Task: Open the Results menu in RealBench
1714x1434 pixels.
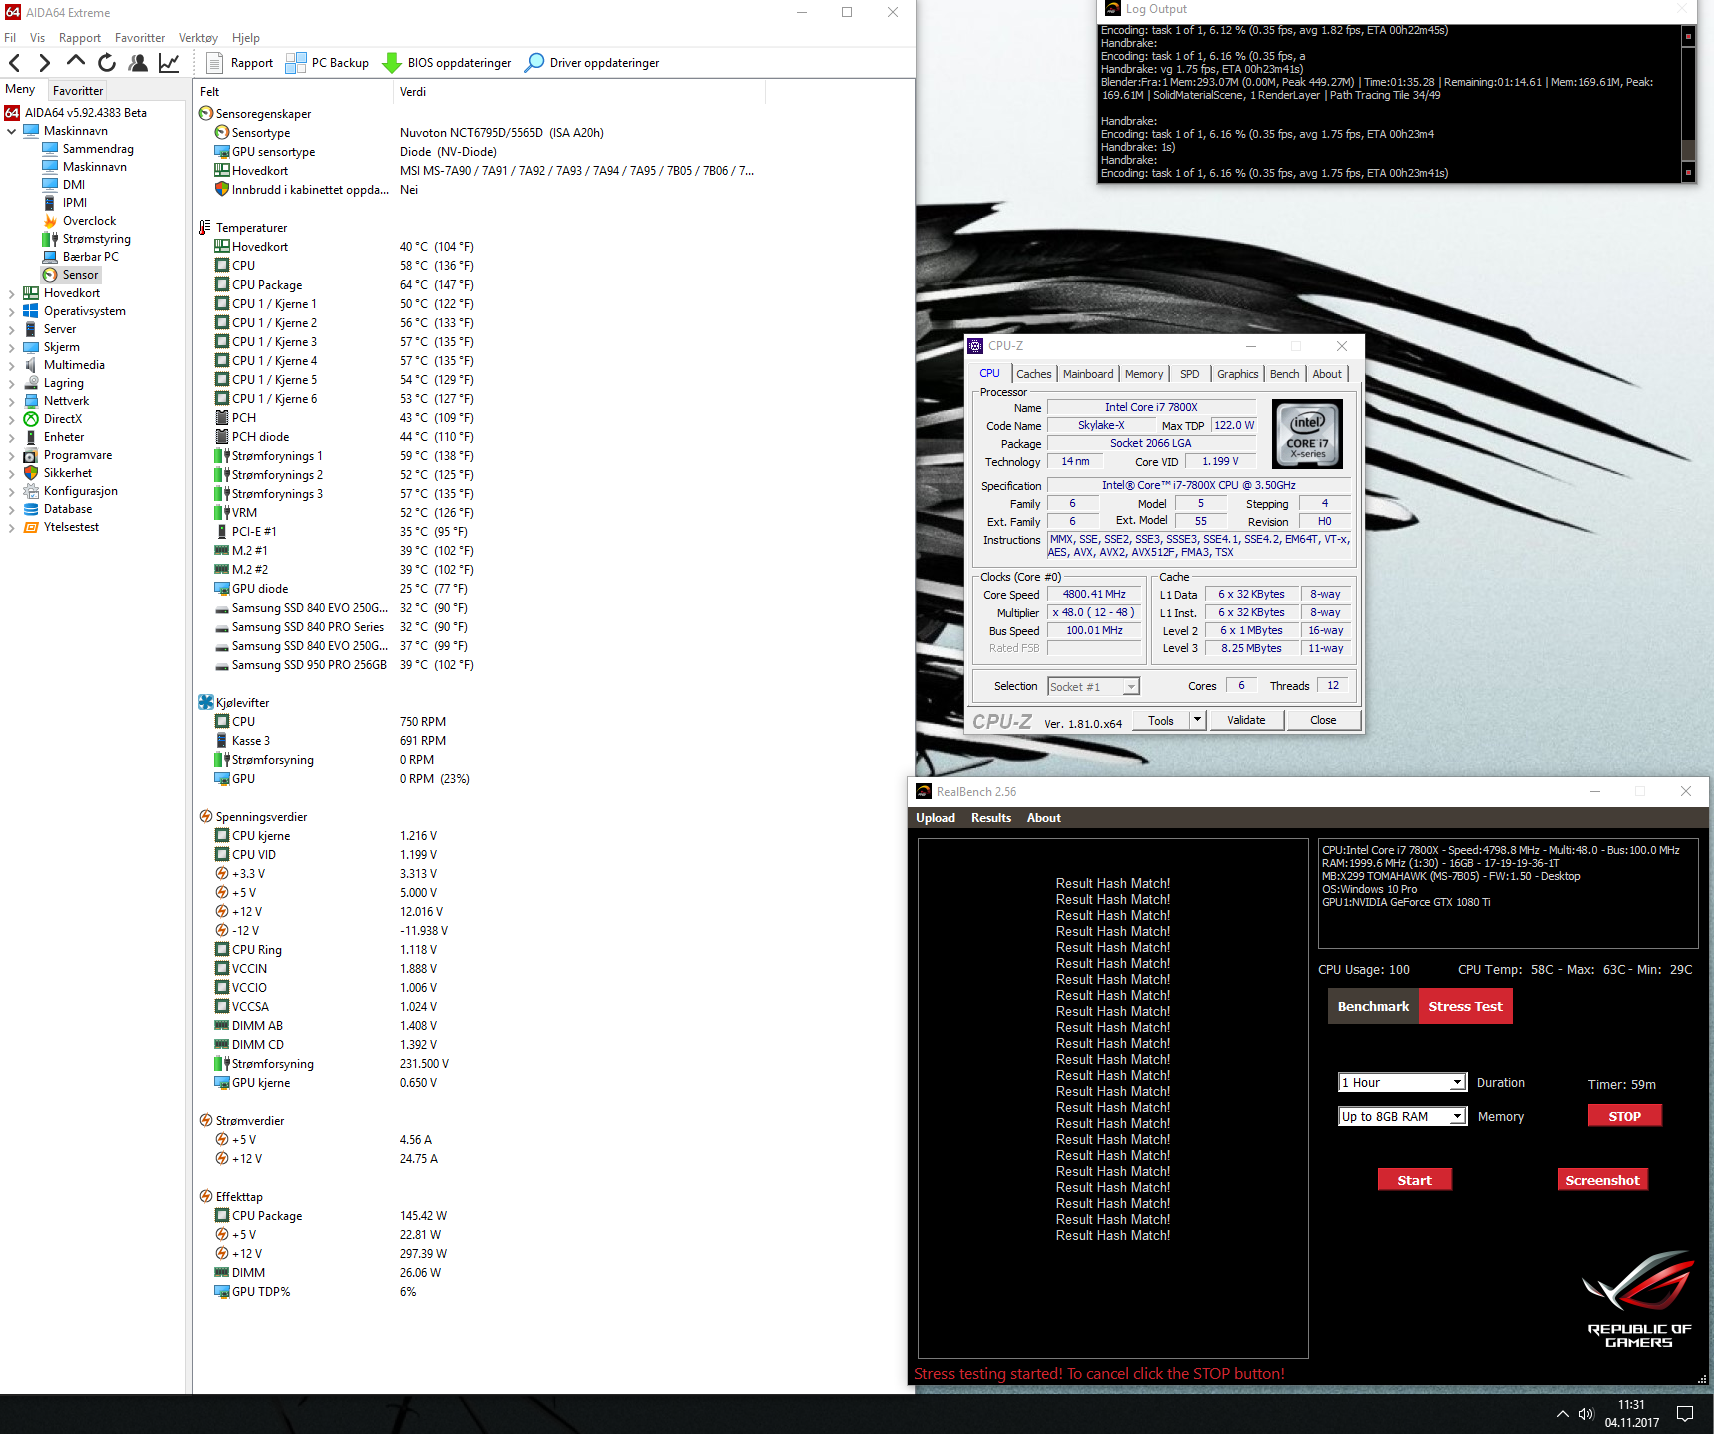Action: [991, 818]
